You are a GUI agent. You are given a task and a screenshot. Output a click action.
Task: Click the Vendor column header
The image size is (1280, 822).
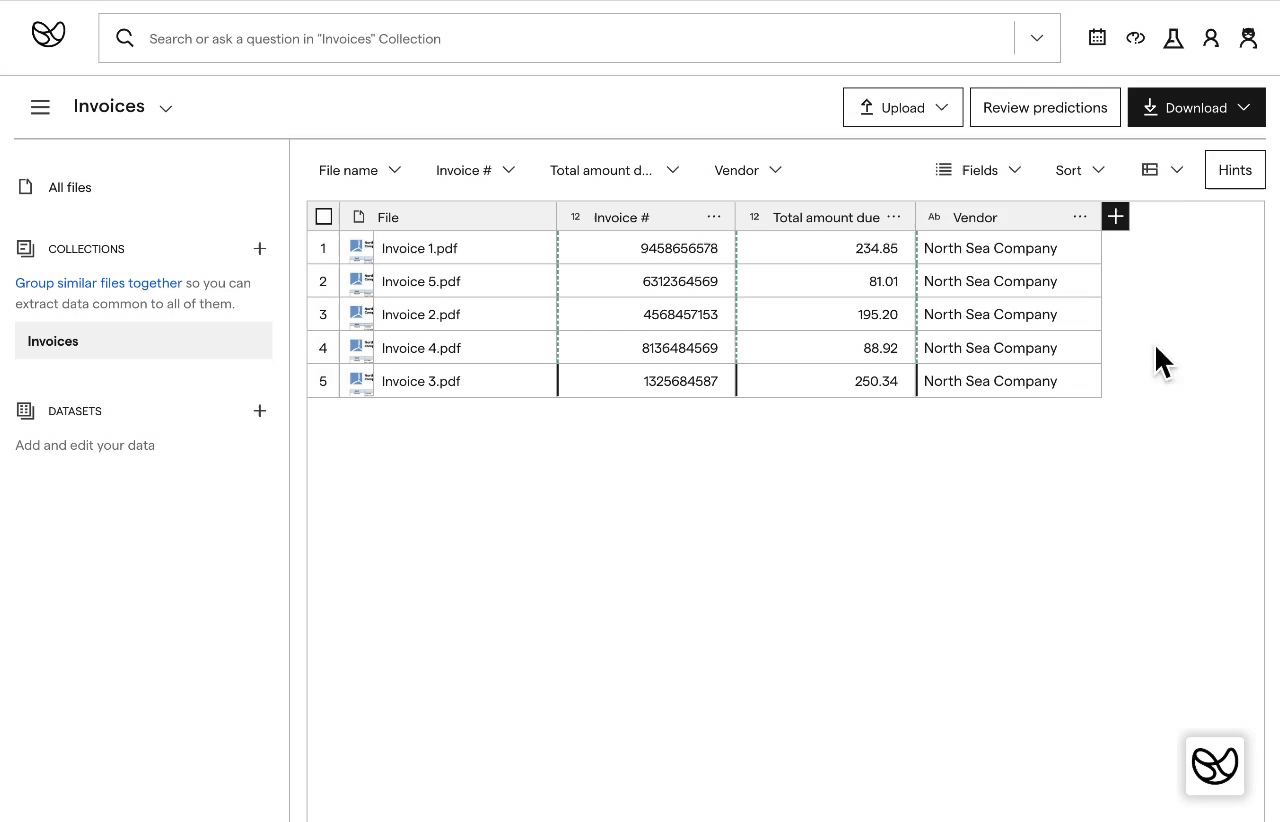click(x=1008, y=216)
